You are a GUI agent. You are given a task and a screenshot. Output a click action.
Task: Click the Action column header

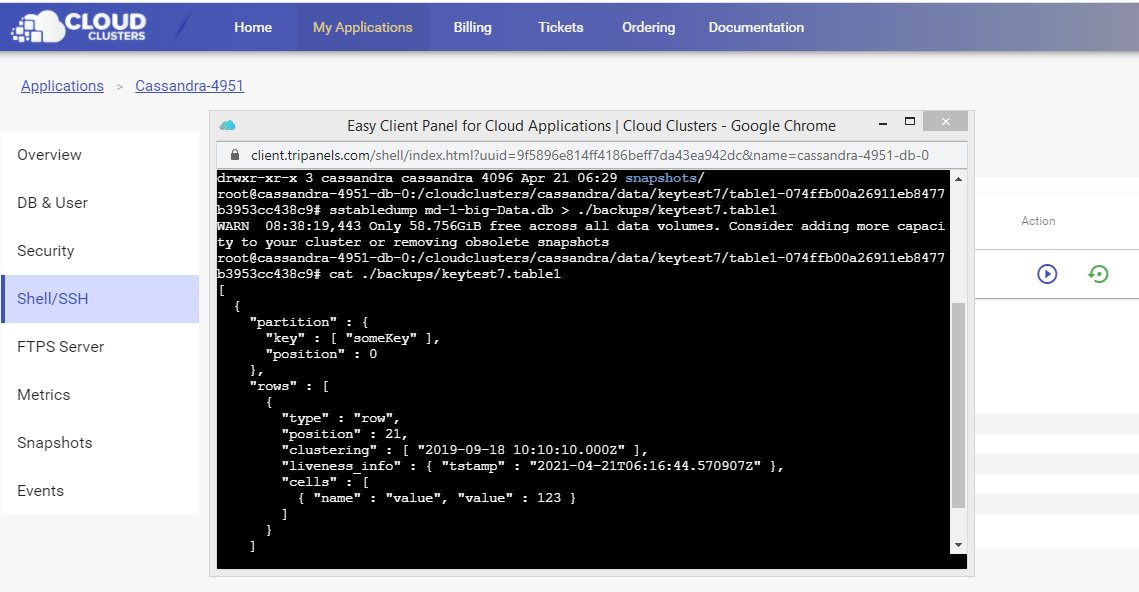pos(1038,221)
